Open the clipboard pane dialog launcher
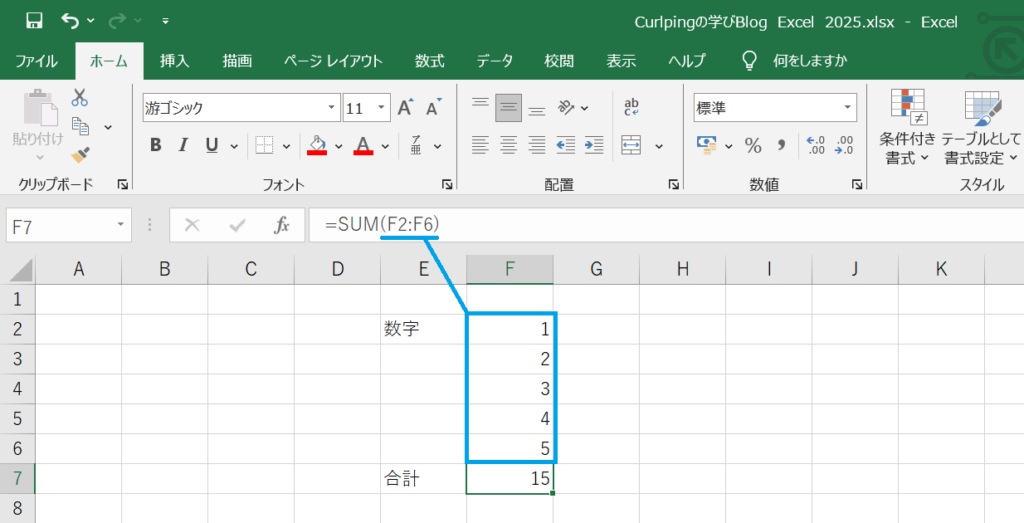This screenshot has width=1024, height=523. point(123,185)
